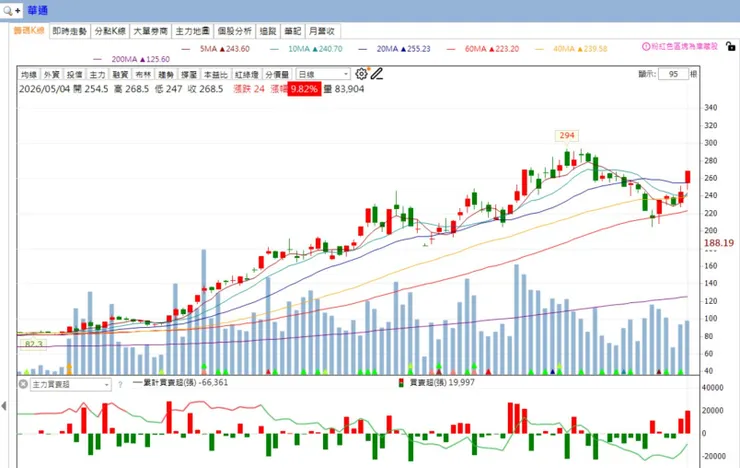Switch to the 筆記 tab
The height and width of the screenshot is (468, 740).
pyautogui.click(x=293, y=31)
